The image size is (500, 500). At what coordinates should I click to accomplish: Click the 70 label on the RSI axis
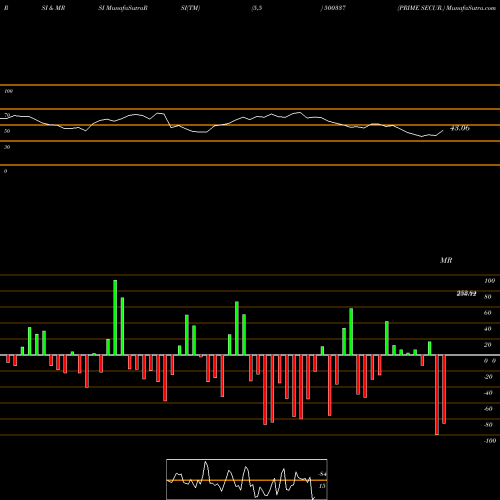[7, 115]
